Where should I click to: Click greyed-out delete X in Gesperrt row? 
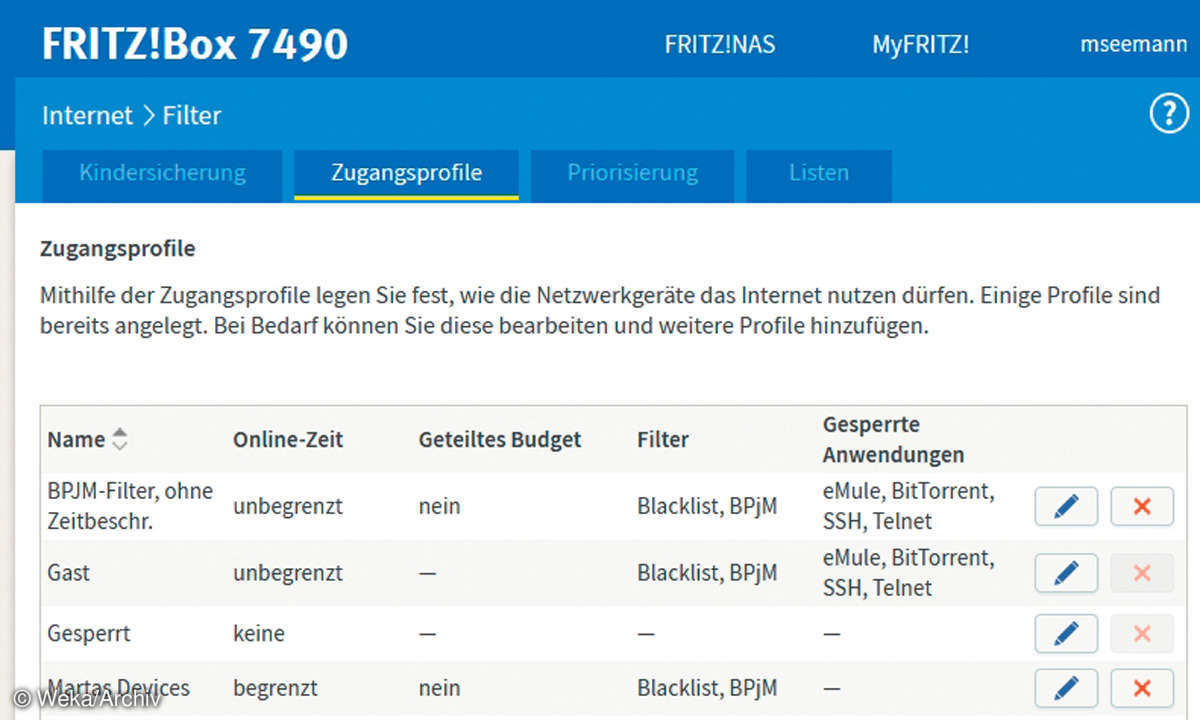(1142, 633)
